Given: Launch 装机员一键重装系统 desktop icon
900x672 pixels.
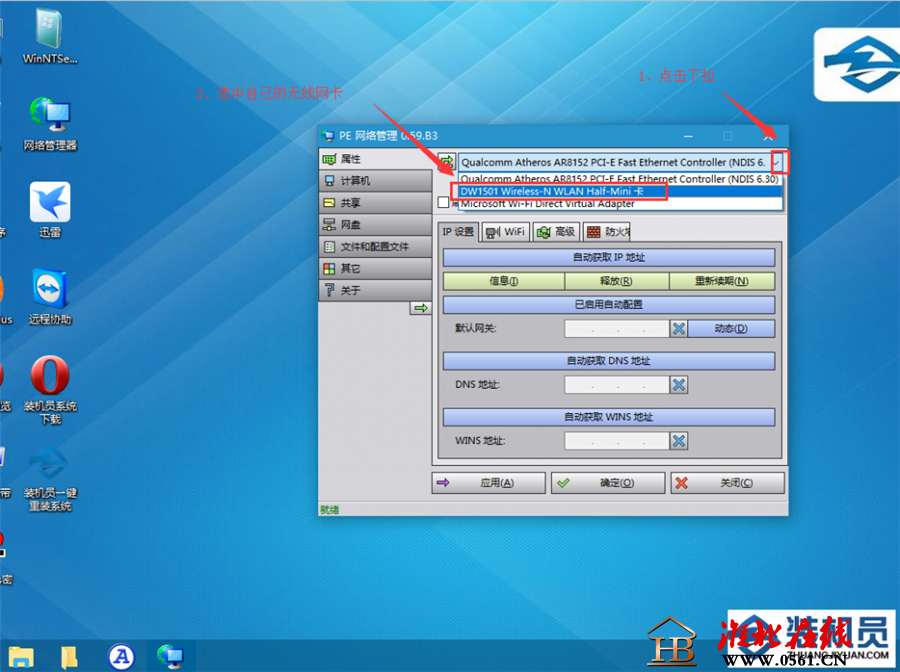Looking at the screenshot, I should pos(50,477).
